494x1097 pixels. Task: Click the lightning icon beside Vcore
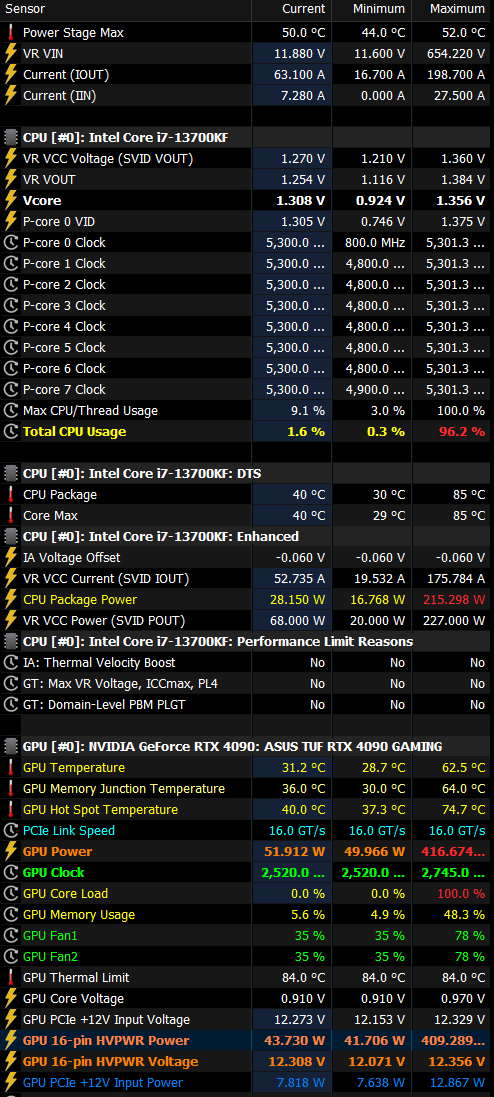click(10, 200)
